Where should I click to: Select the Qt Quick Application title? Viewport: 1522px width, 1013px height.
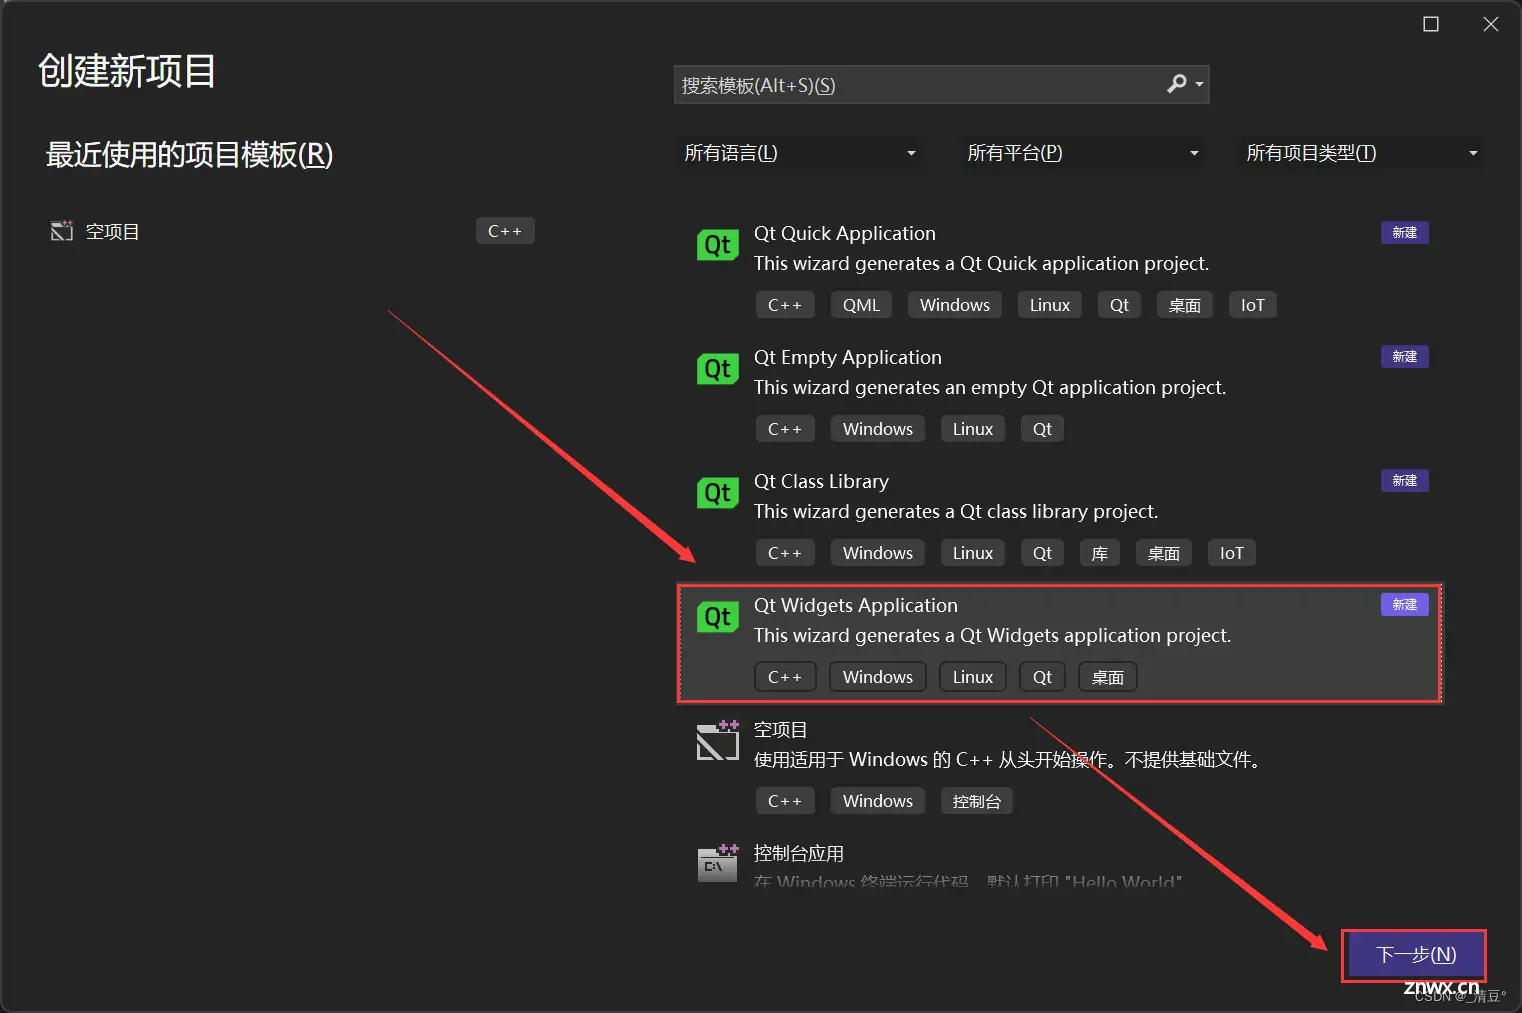point(845,233)
